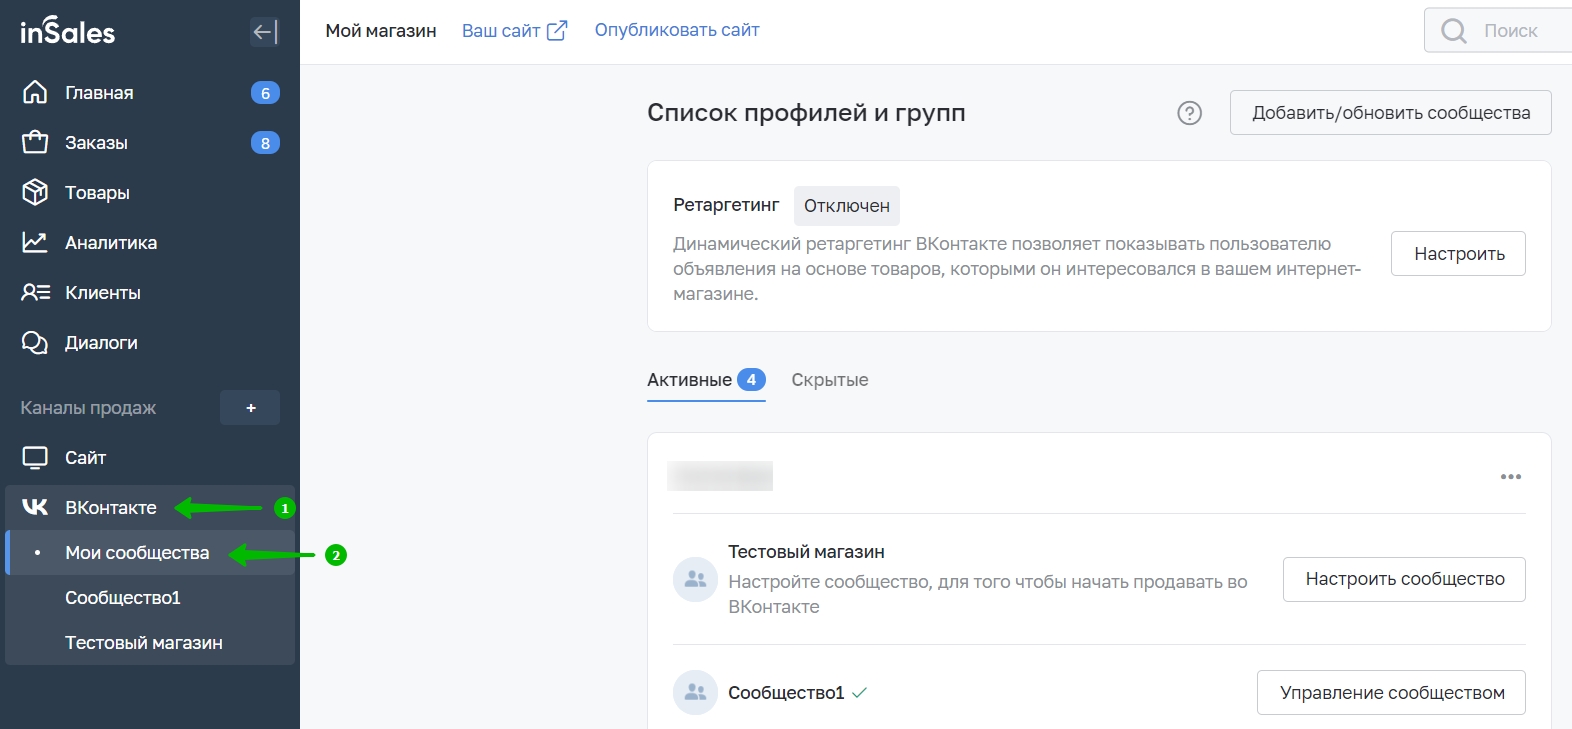This screenshot has width=1572, height=729.
Task: Click the Заказы badge showing 8
Action: pos(265,143)
